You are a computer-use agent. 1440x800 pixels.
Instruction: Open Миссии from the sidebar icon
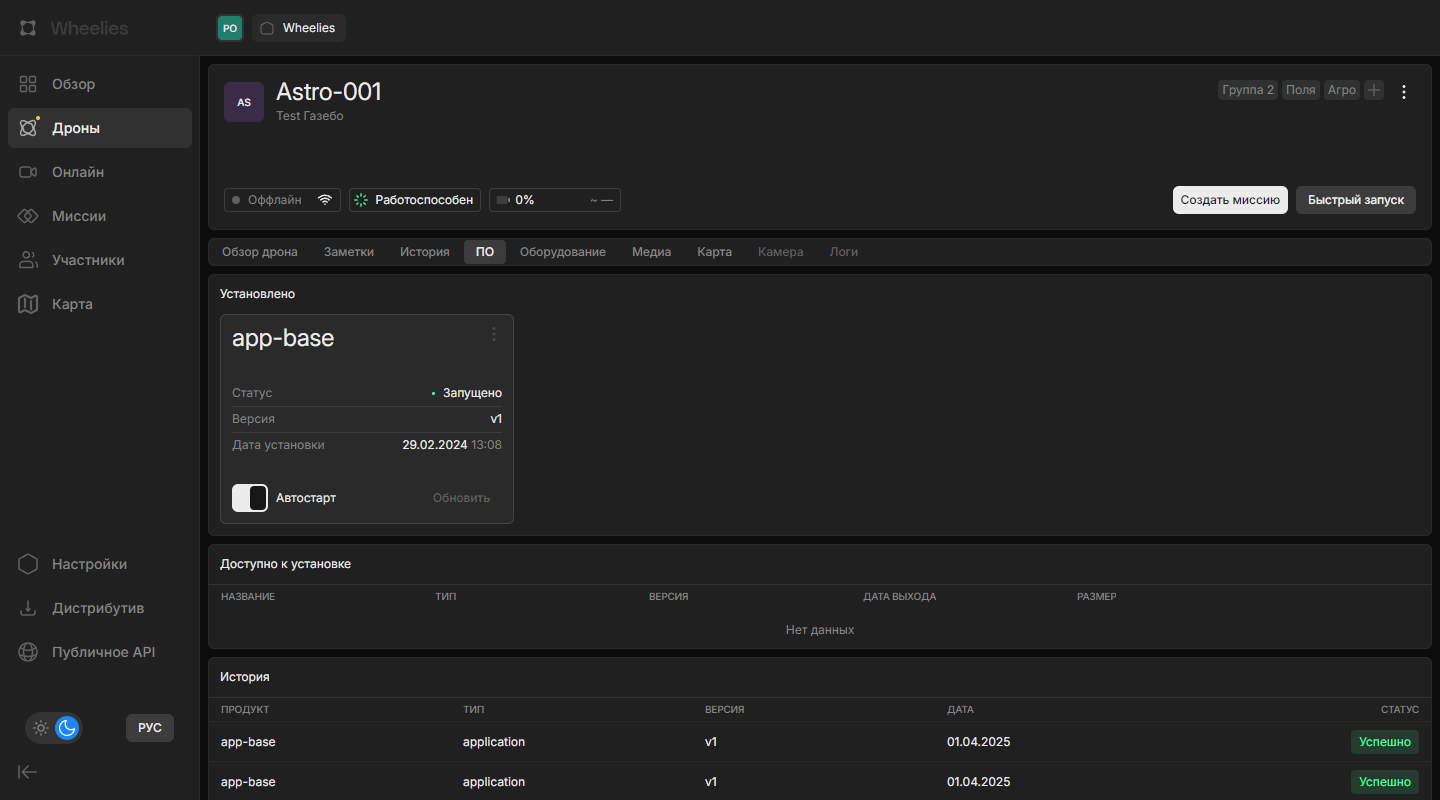[28, 216]
